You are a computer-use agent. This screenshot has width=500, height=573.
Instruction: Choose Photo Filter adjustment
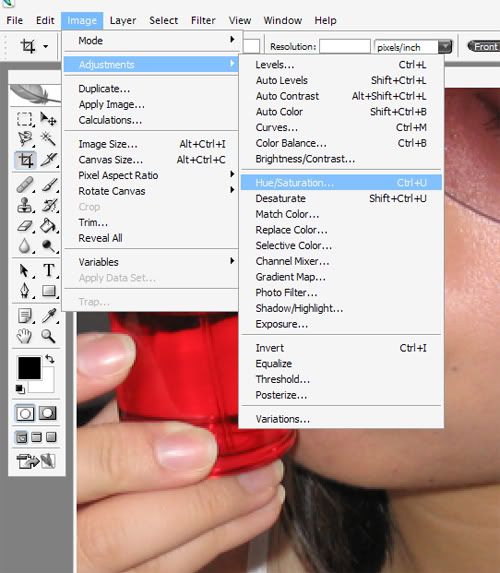[x=341, y=292]
